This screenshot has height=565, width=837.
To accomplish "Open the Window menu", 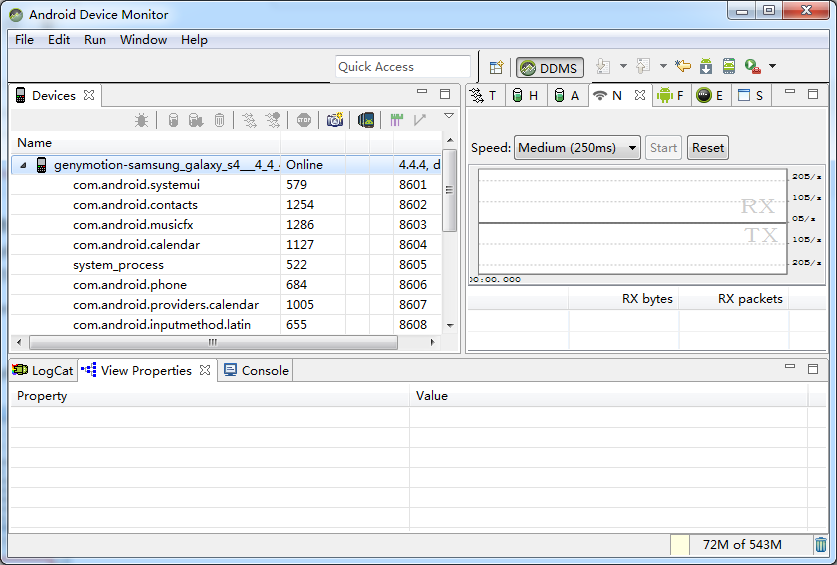I will pyautogui.click(x=143, y=40).
